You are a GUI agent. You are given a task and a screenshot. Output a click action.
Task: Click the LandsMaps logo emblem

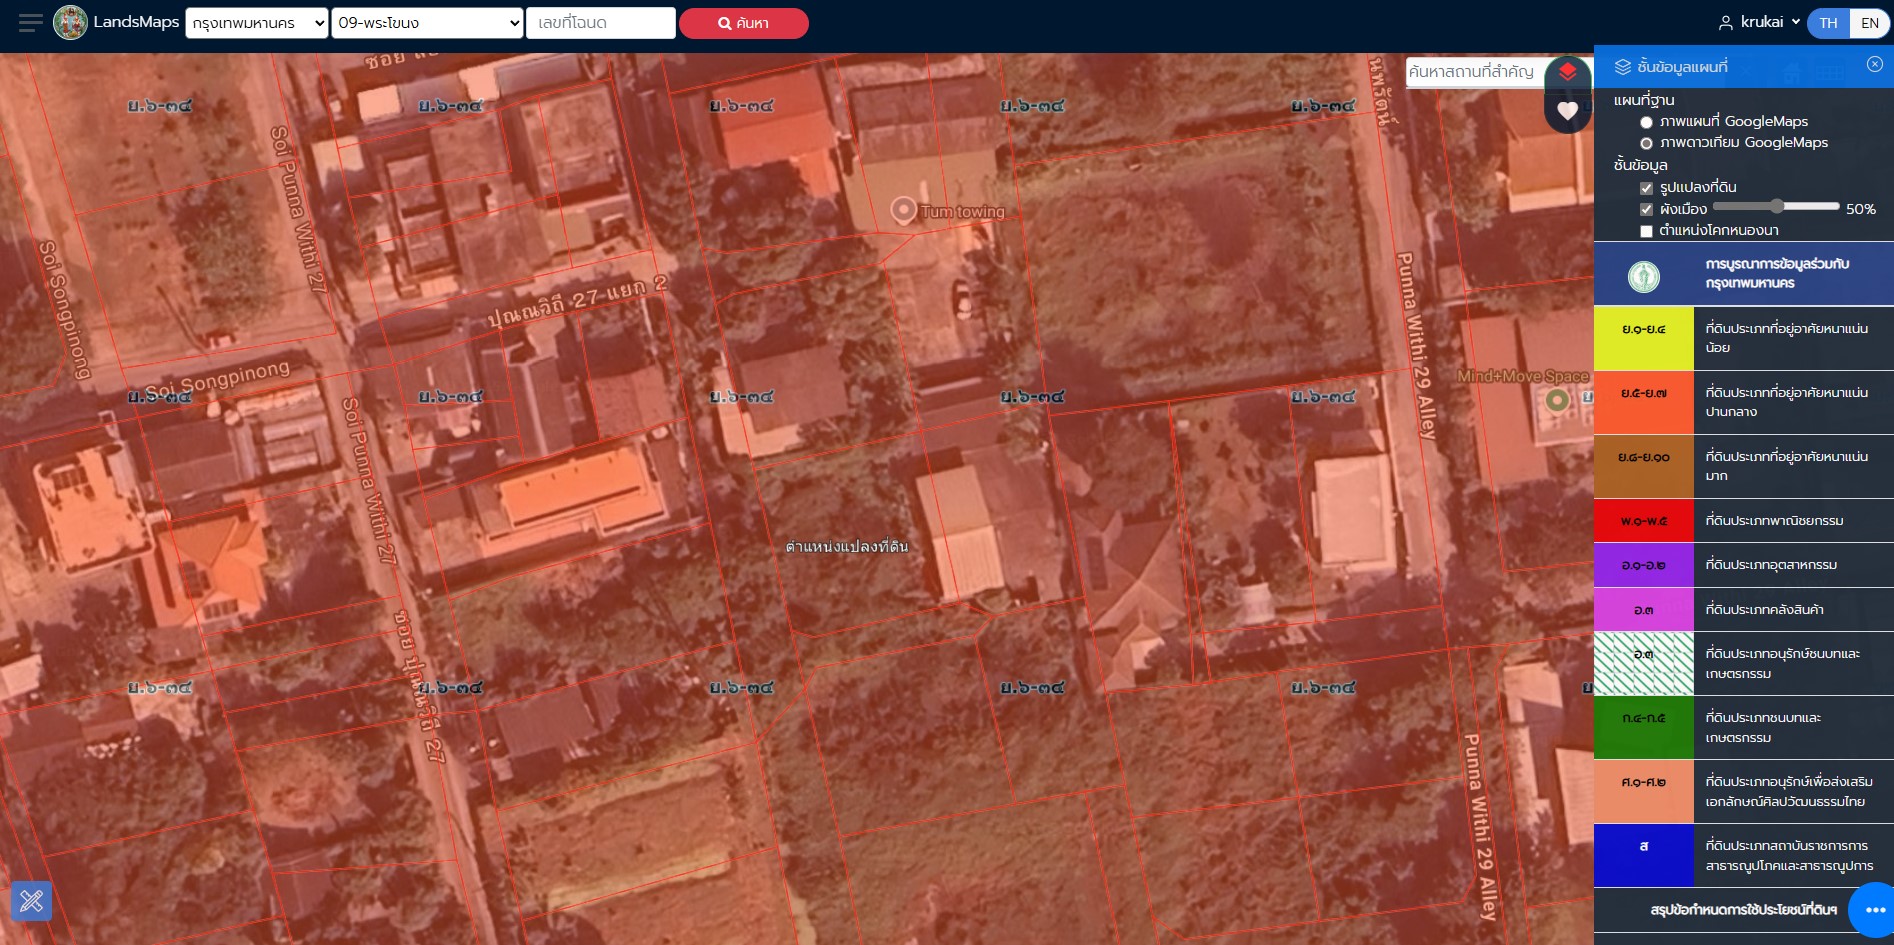click(x=70, y=22)
